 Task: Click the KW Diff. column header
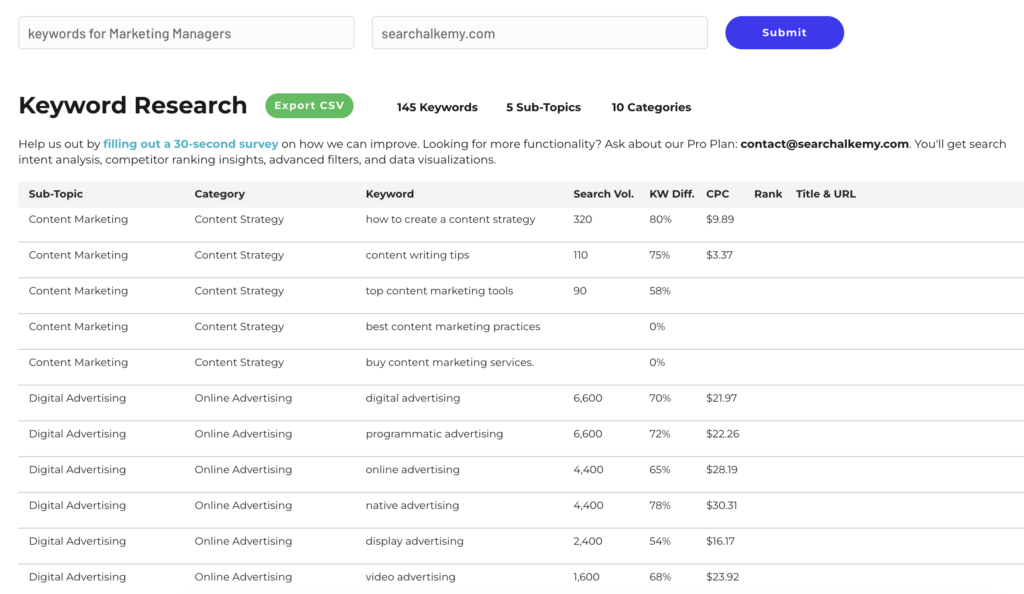670,194
